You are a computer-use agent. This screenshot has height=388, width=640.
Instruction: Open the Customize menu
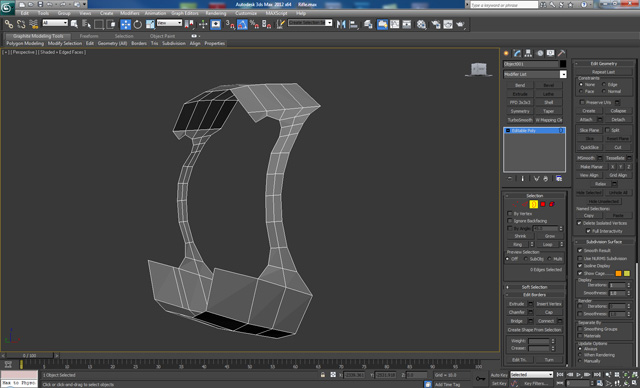coord(246,13)
